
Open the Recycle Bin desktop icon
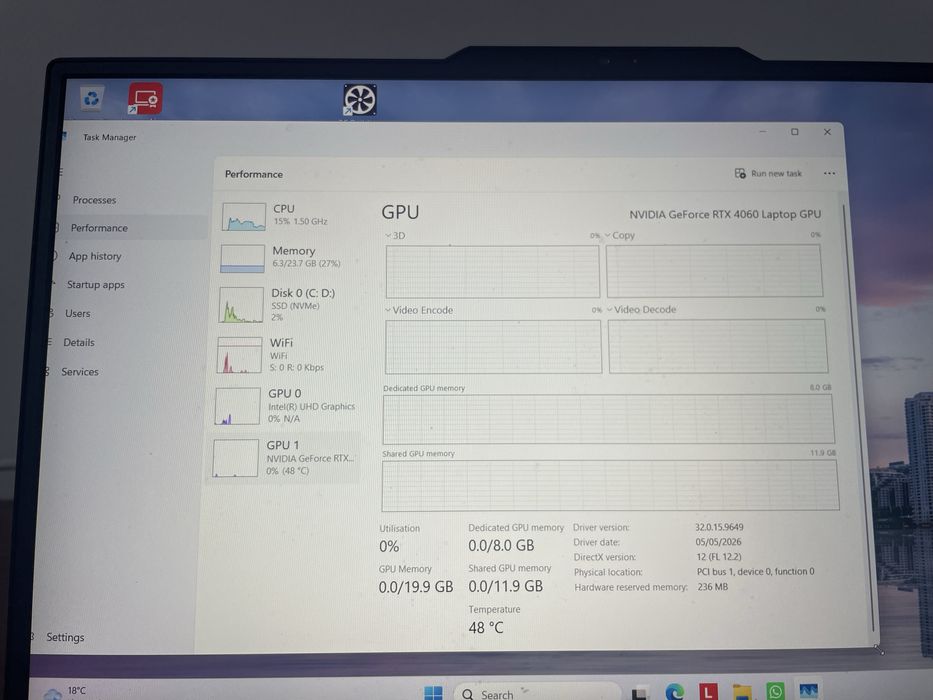pos(92,98)
